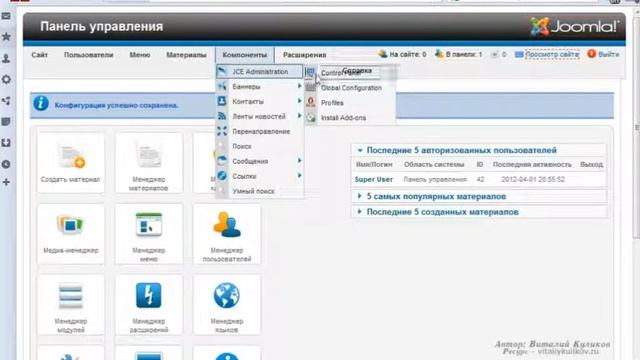
Task: Click the notes icon in browser sidebar
Action: pyautogui.click(x=6, y=122)
